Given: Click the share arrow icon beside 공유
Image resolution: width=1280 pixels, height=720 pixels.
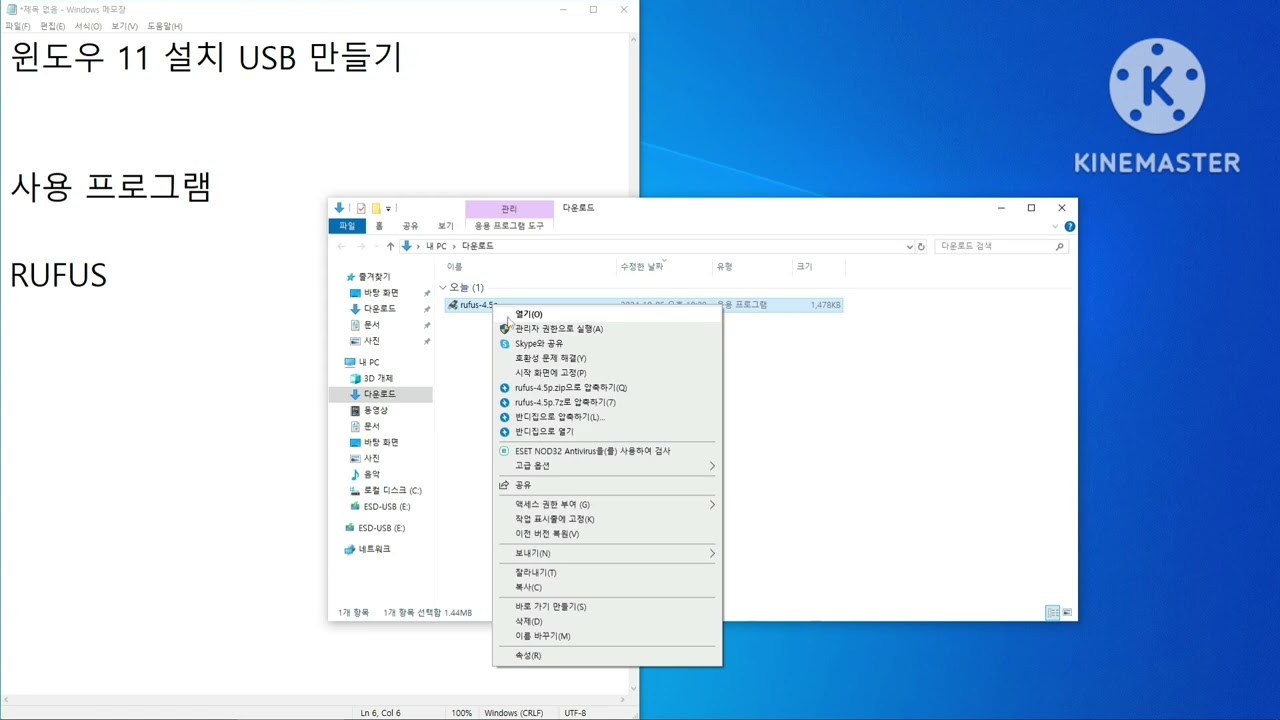Looking at the screenshot, I should click(x=504, y=485).
